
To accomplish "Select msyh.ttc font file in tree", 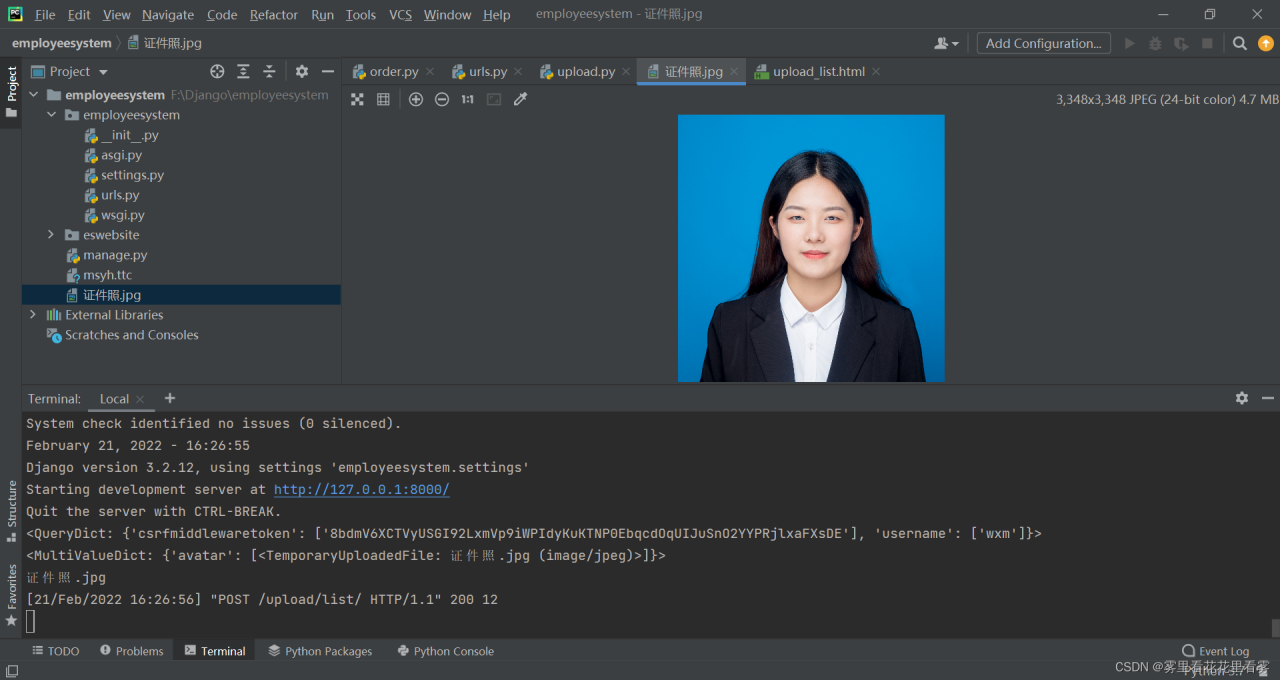I will pos(107,275).
